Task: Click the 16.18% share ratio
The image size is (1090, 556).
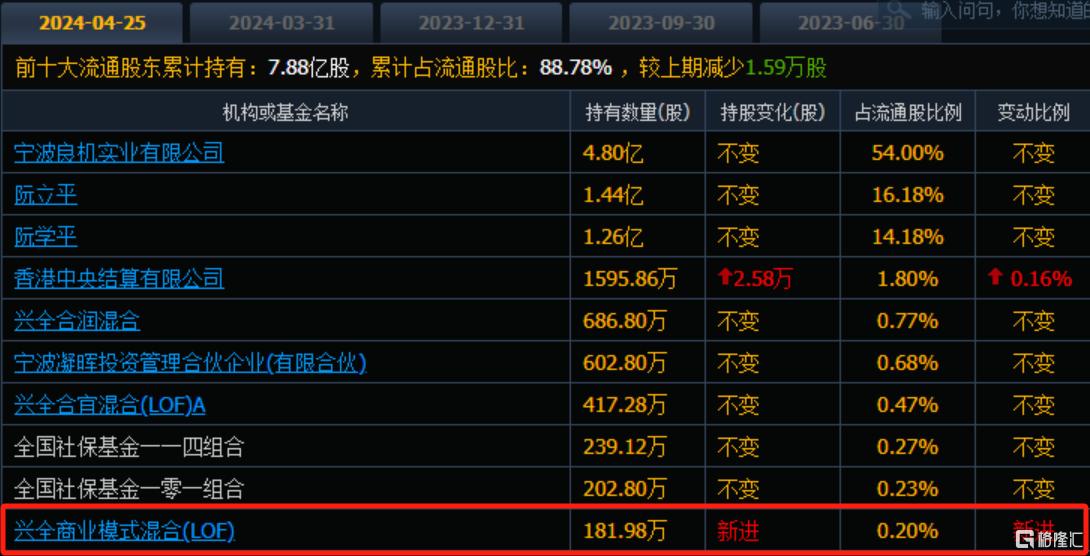Action: pyautogui.click(x=908, y=195)
